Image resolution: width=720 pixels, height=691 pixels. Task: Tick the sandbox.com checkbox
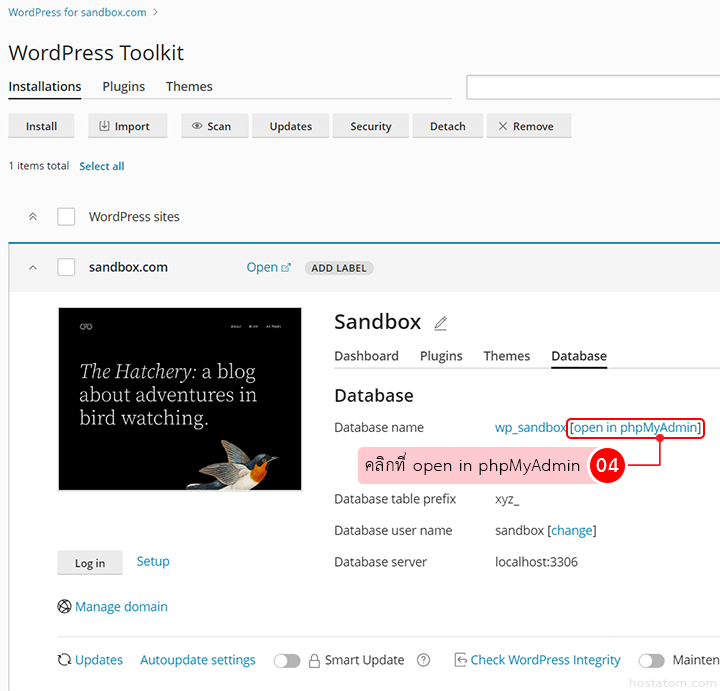[x=66, y=267]
